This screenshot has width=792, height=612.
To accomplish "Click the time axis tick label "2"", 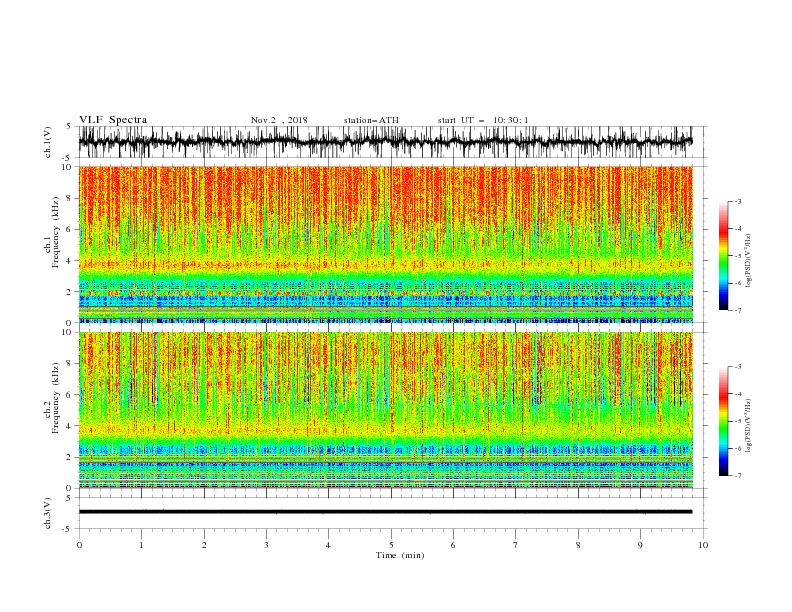I will (x=204, y=545).
